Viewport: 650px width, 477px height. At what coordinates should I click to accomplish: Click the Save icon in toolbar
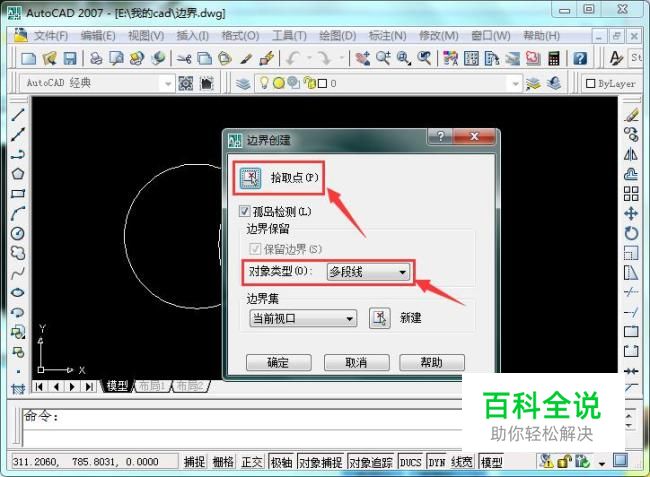(x=70, y=58)
